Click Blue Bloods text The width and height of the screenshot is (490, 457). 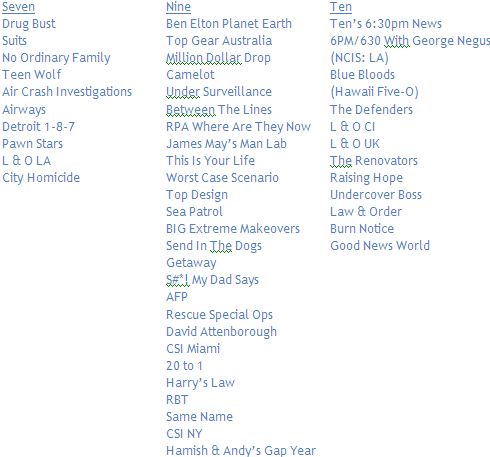point(362,75)
